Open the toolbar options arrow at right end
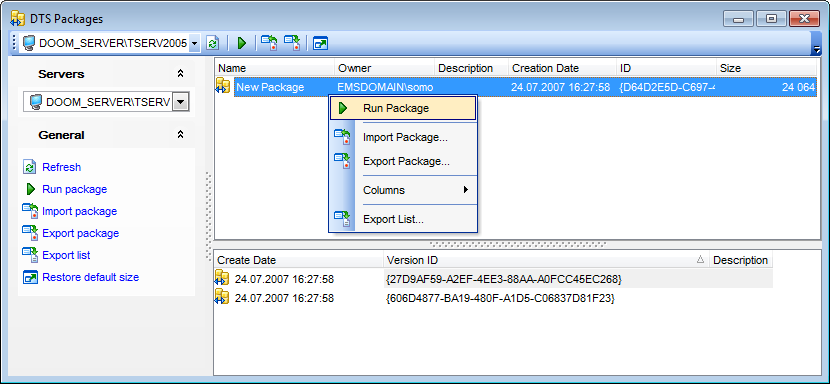The width and height of the screenshot is (830, 384). pyautogui.click(x=816, y=49)
